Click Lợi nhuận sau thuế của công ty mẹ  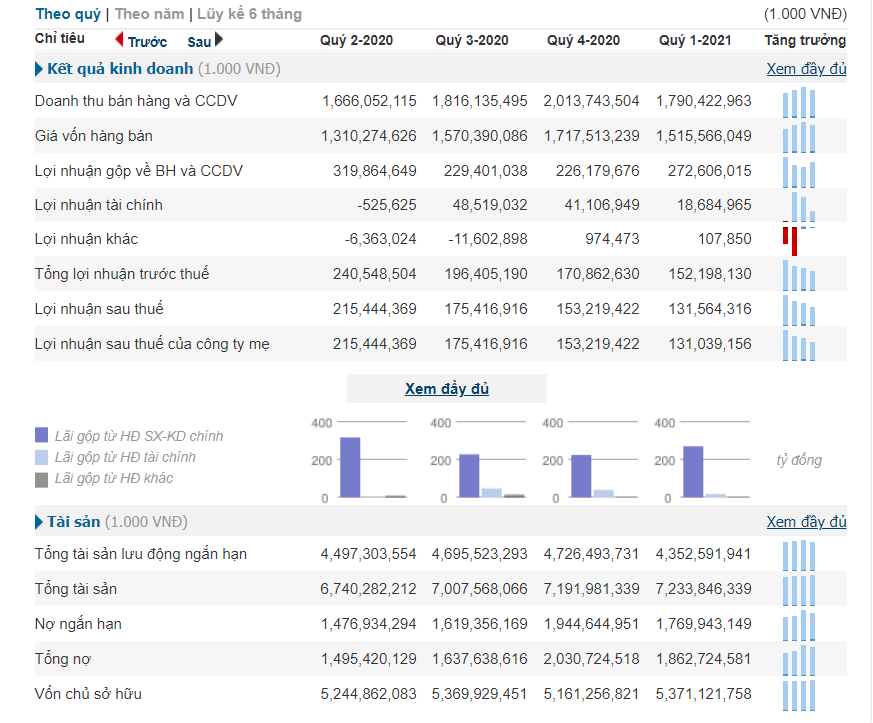[152, 344]
